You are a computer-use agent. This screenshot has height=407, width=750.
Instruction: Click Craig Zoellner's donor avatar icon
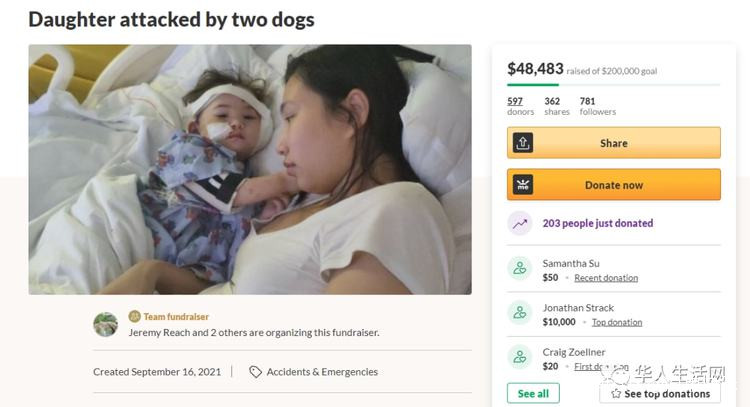pyautogui.click(x=519, y=357)
